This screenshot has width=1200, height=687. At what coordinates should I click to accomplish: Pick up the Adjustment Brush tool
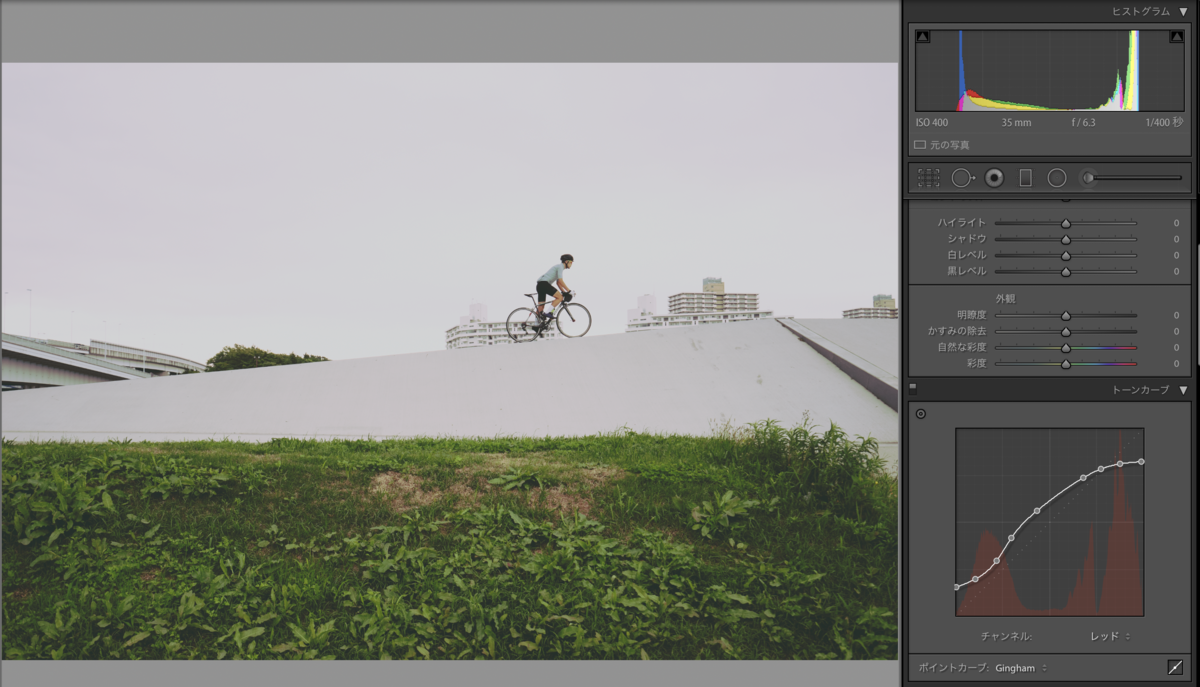(x=1089, y=177)
